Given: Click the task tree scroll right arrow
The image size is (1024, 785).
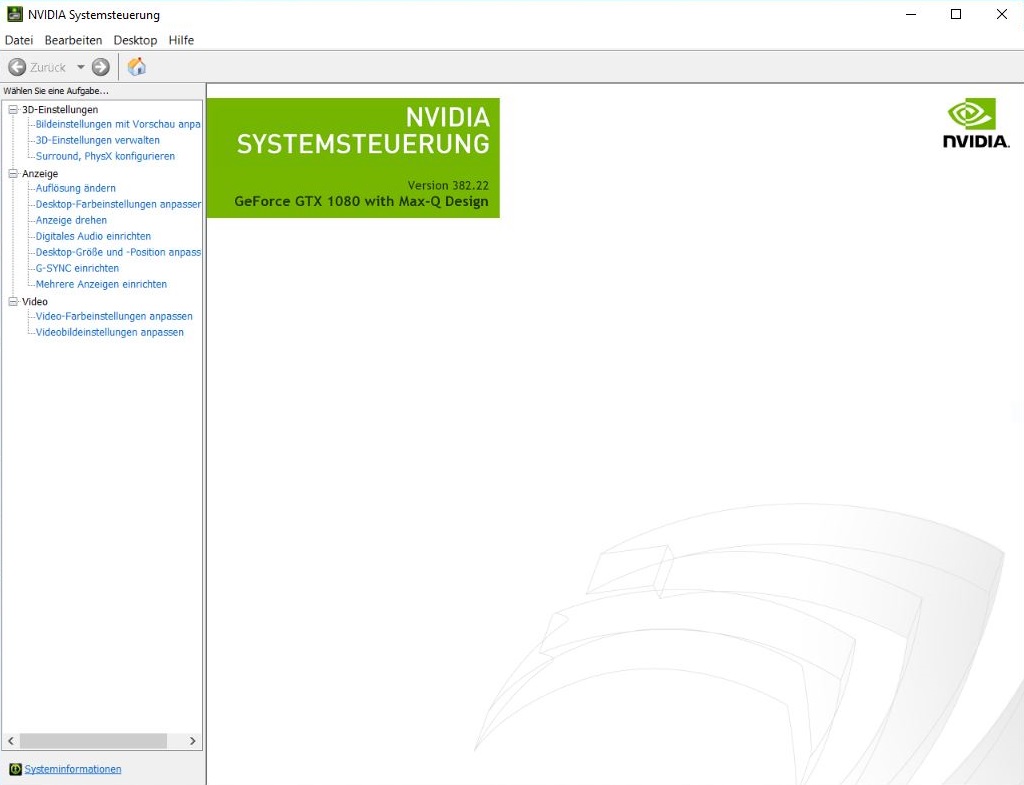Looking at the screenshot, I should [x=193, y=741].
